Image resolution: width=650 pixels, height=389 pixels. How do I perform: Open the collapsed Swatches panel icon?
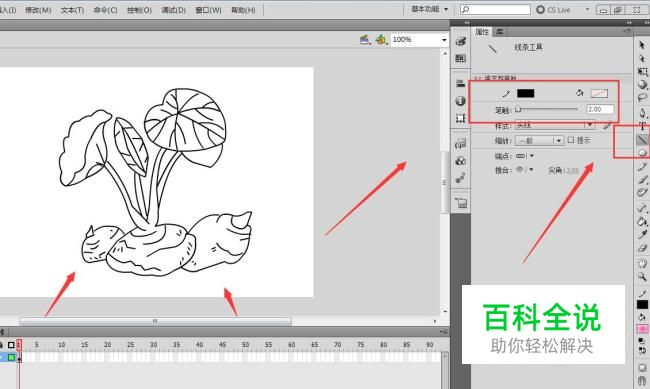[x=461, y=58]
